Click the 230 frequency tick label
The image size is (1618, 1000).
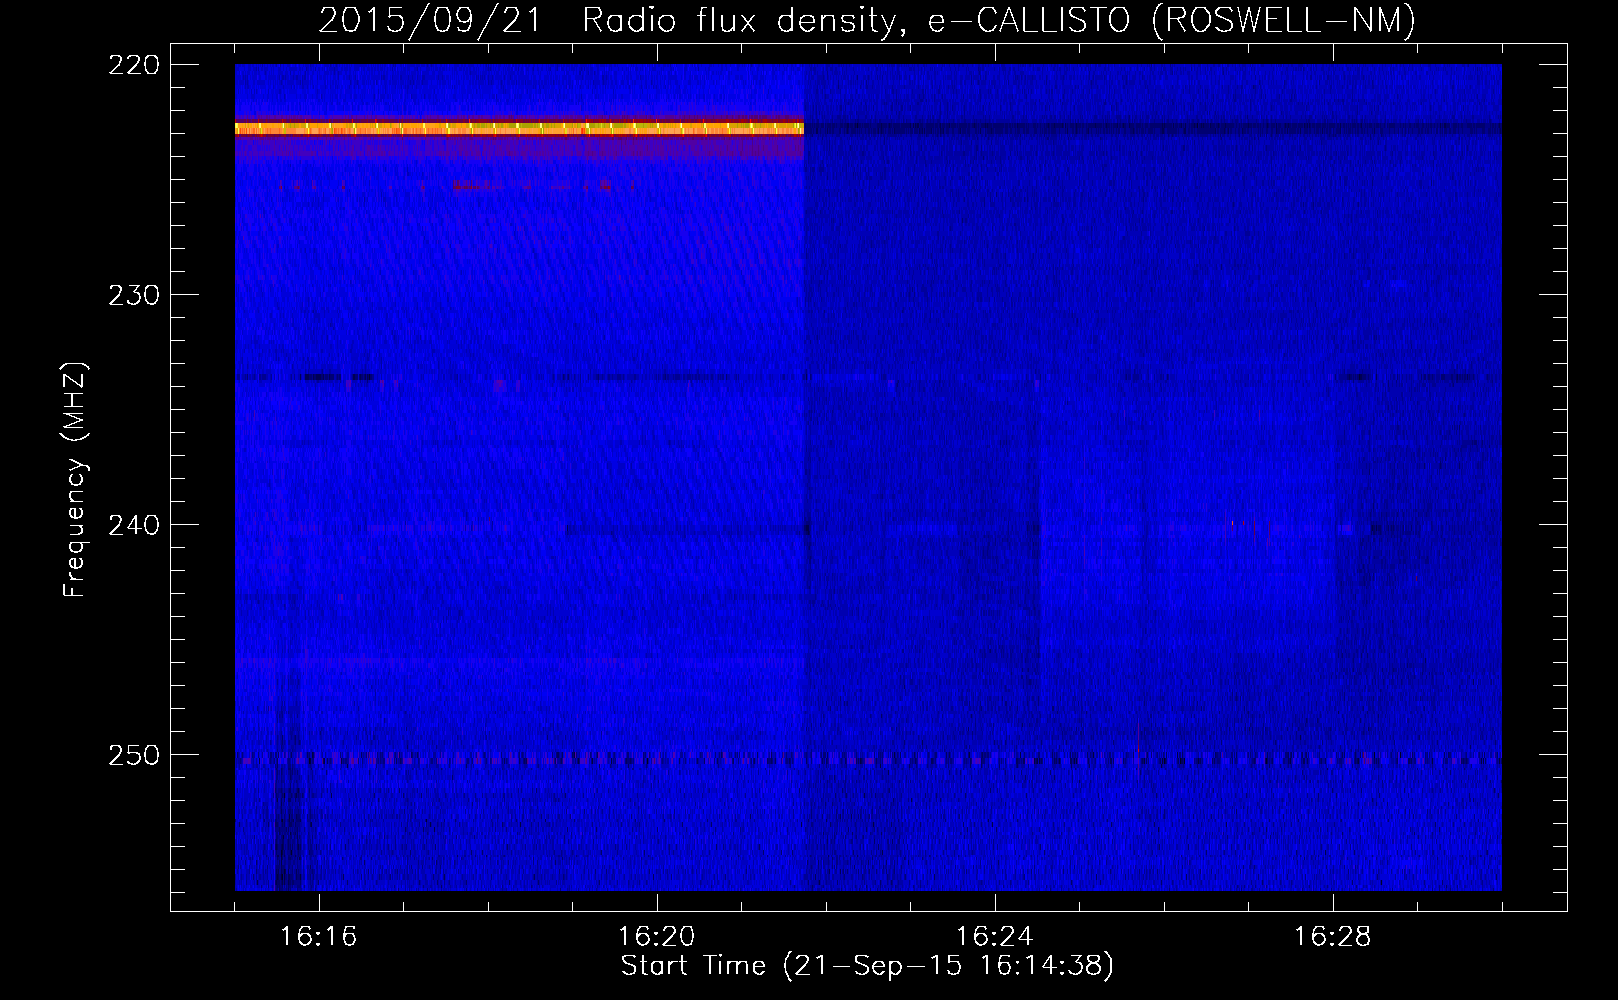tap(134, 295)
